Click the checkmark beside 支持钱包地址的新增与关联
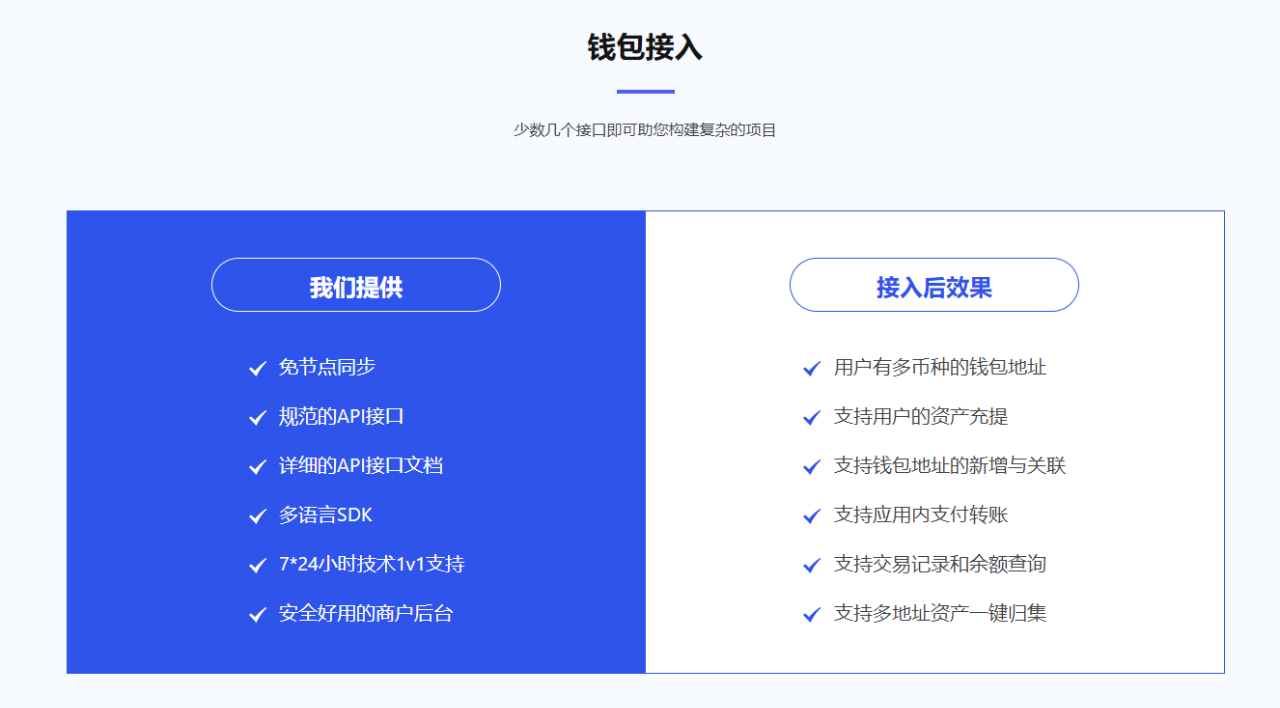Image resolution: width=1280 pixels, height=708 pixels. click(812, 466)
